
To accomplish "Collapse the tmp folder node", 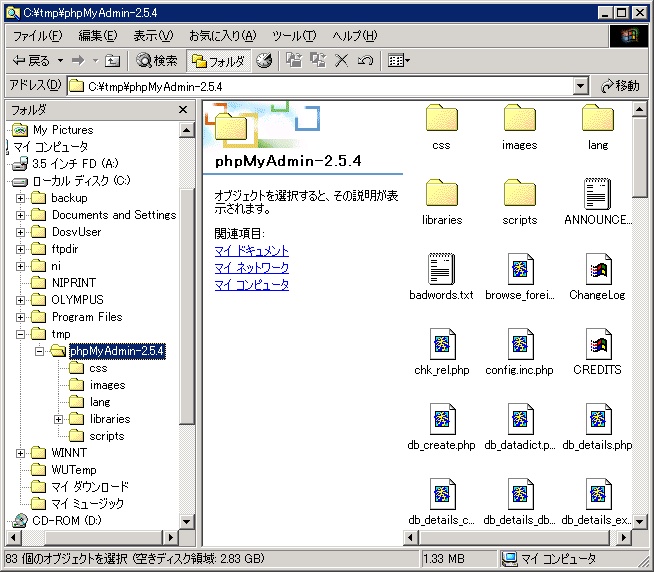I will click(x=20, y=334).
